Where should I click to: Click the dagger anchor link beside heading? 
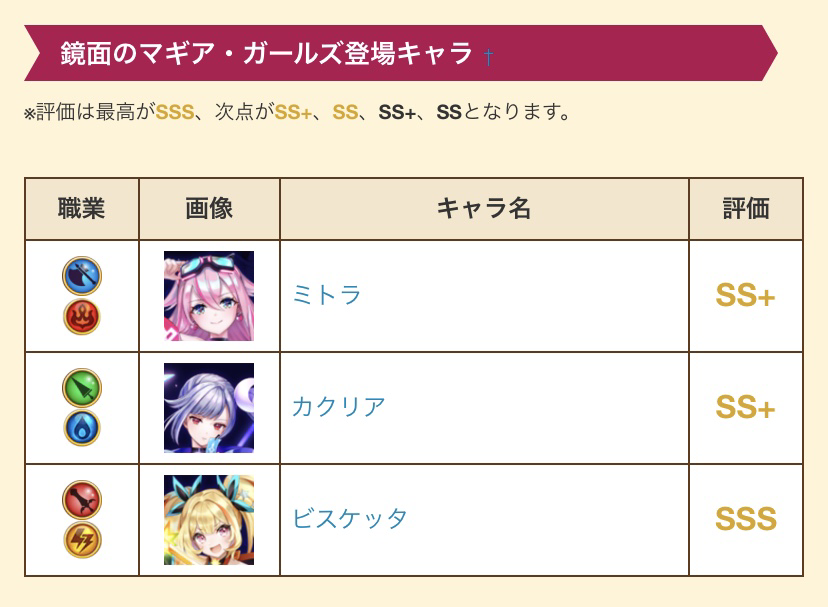pyautogui.click(x=488, y=57)
